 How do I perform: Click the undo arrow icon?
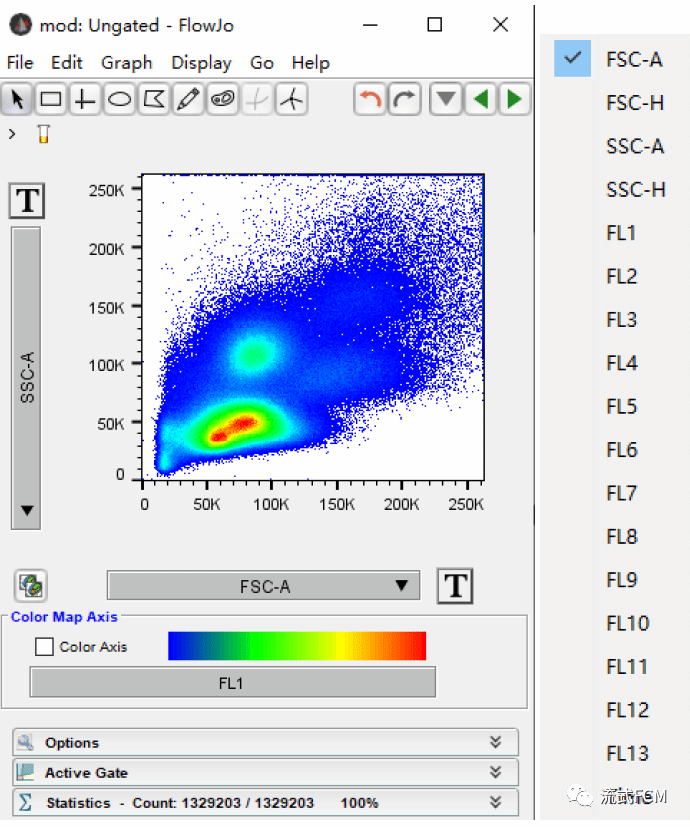(370, 100)
